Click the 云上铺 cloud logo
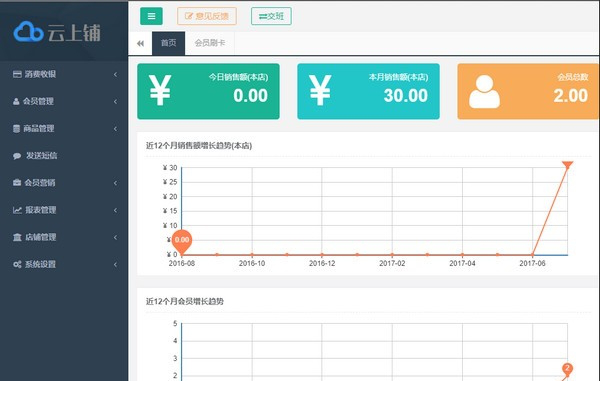The width and height of the screenshot is (600, 396). [x=57, y=32]
